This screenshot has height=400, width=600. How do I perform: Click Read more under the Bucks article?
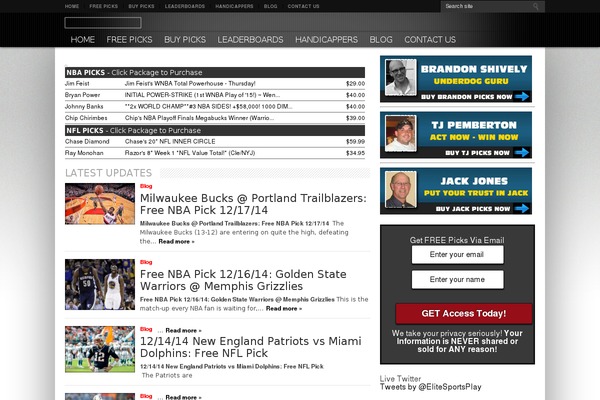tap(176, 242)
